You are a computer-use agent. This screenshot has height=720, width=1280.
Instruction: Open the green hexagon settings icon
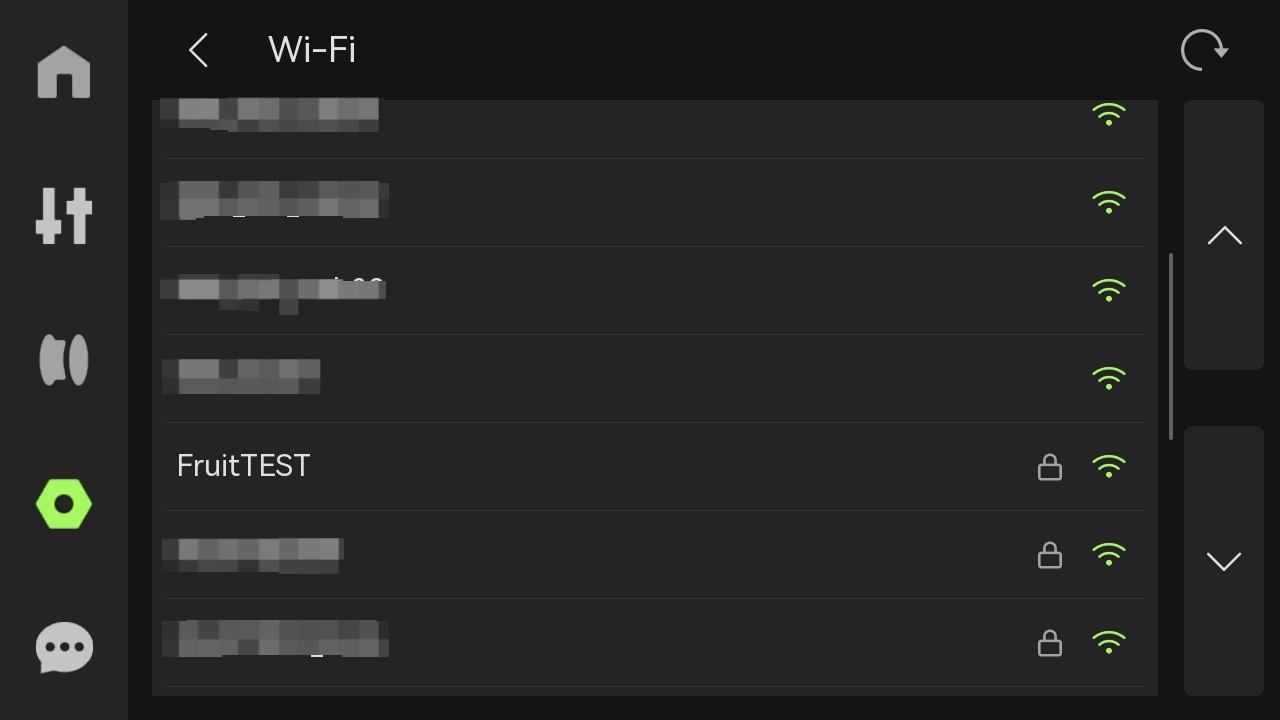[64, 504]
